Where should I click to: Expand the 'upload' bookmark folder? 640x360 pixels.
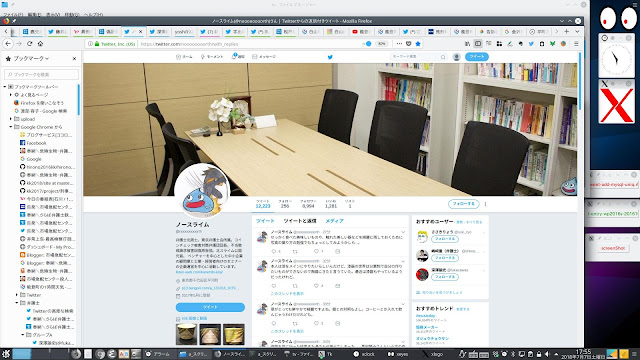11,119
